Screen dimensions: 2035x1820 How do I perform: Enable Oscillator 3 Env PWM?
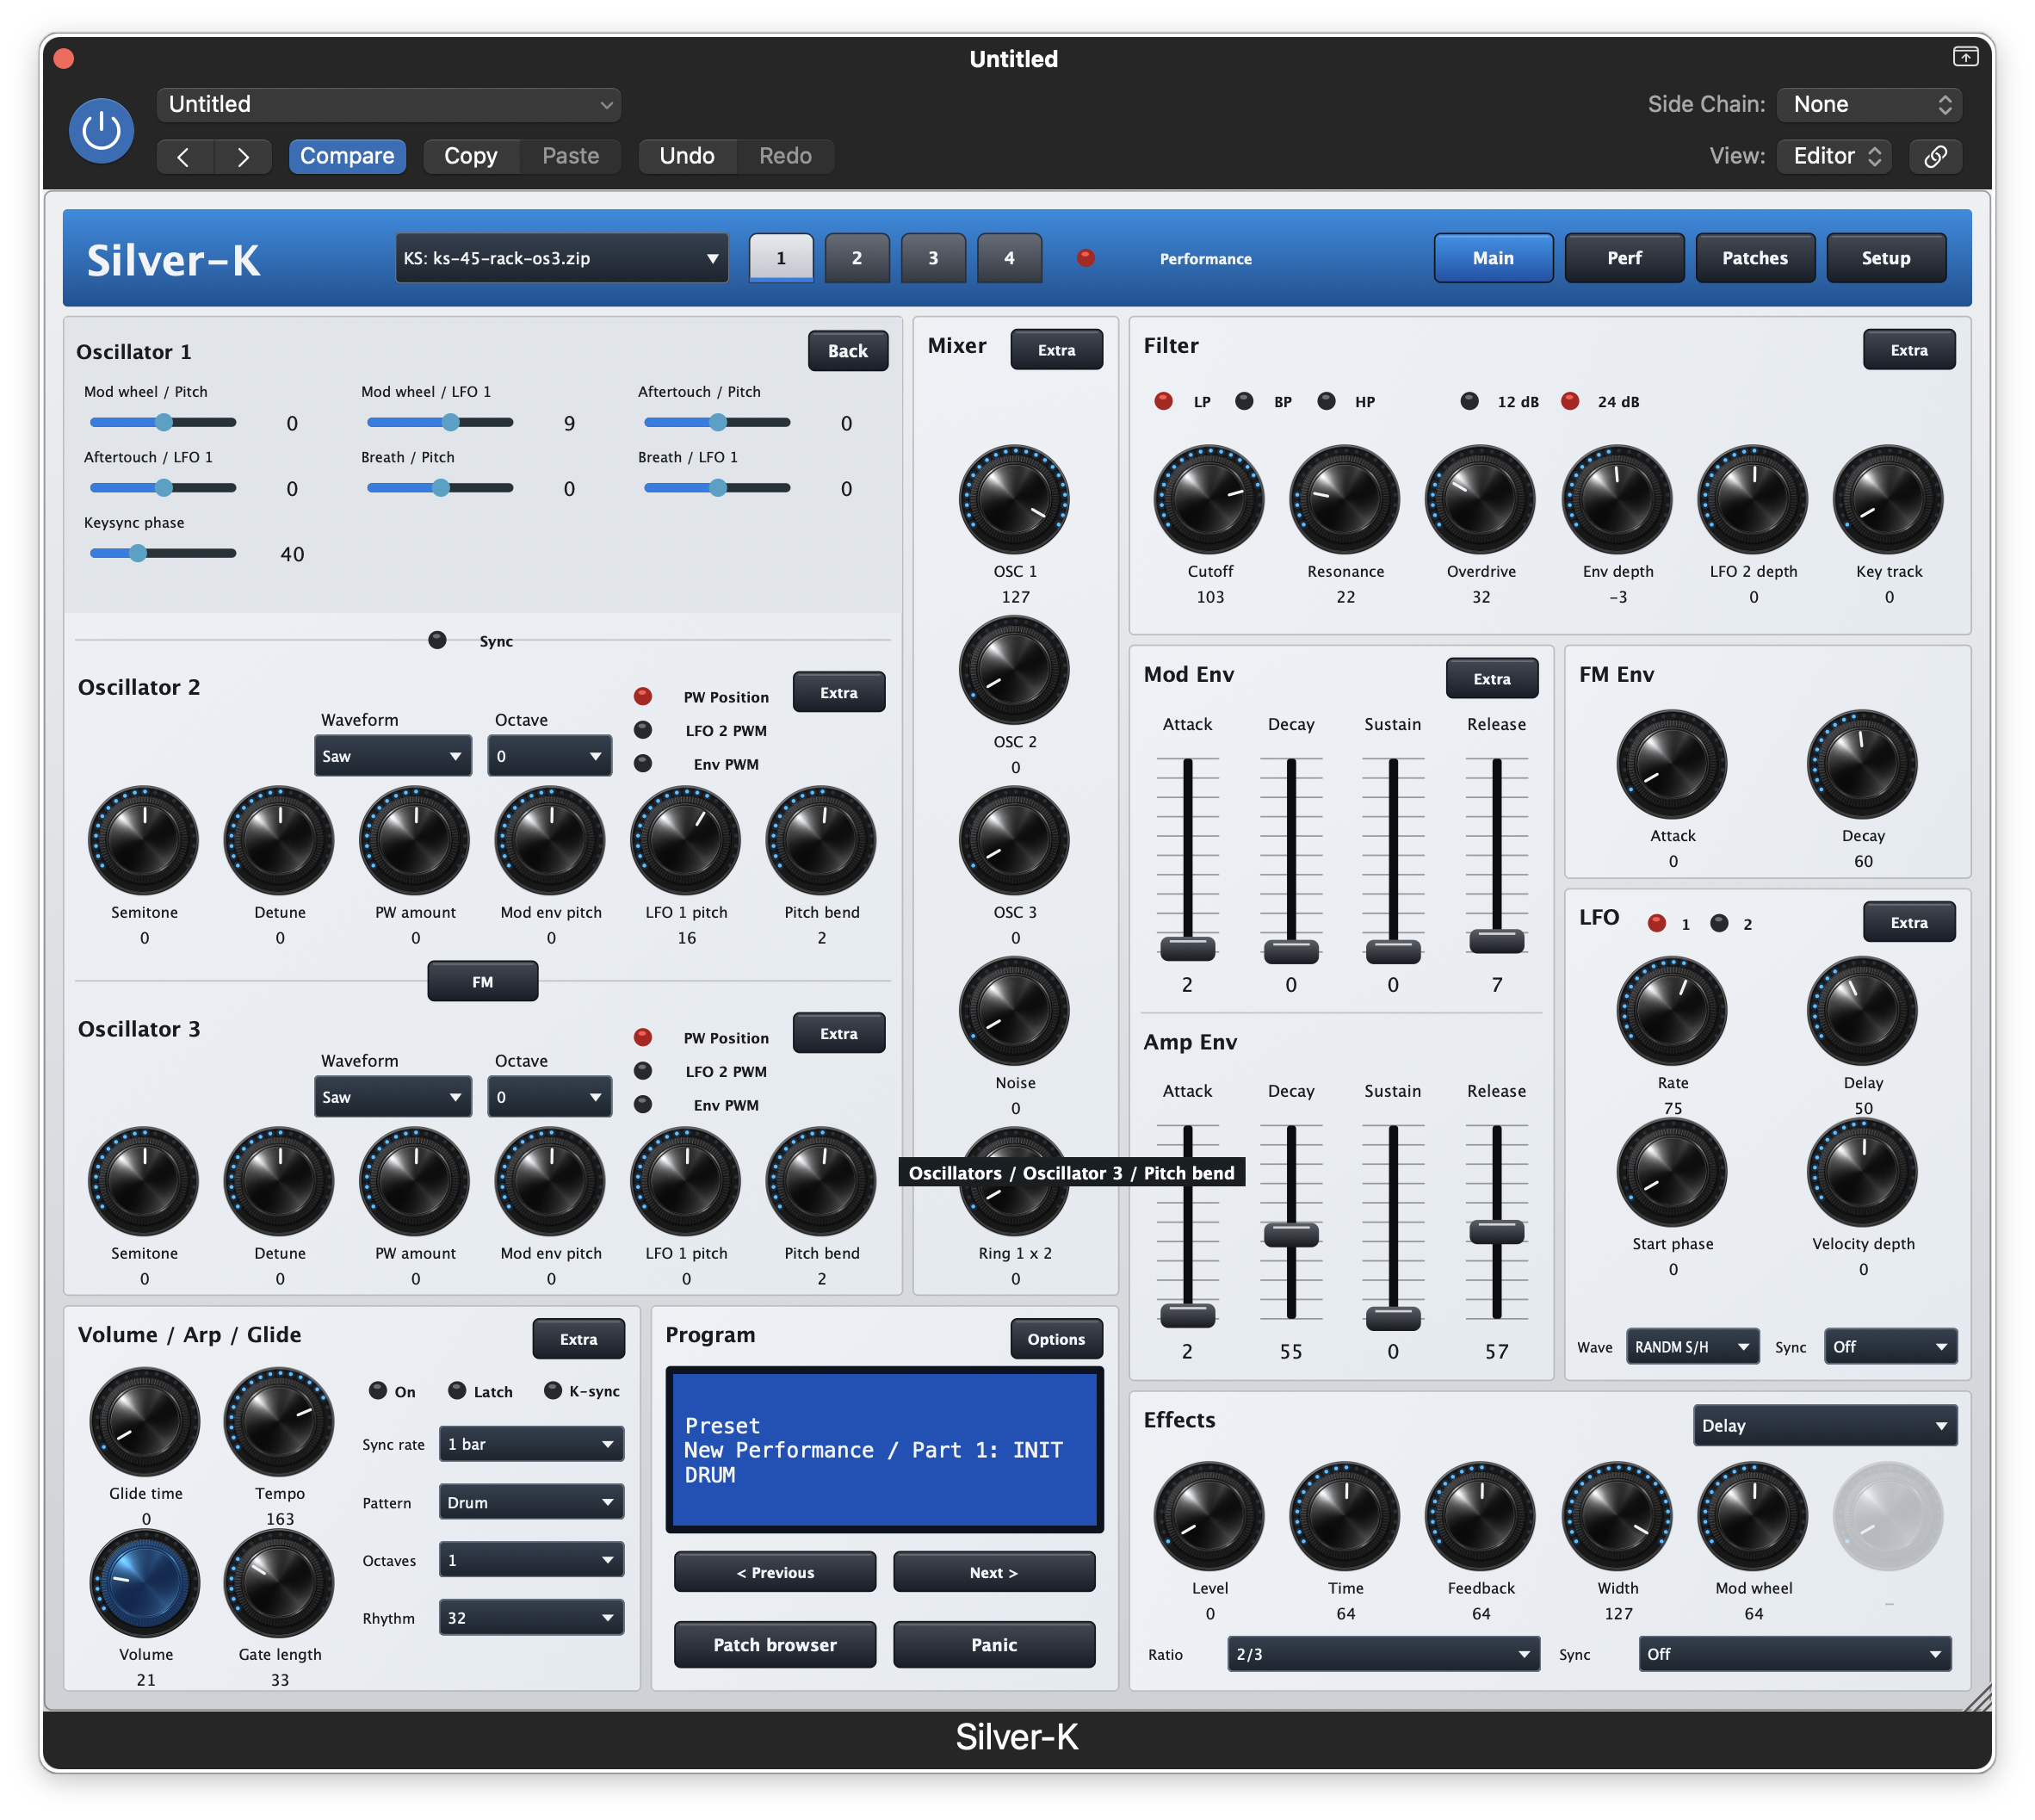click(x=643, y=1104)
